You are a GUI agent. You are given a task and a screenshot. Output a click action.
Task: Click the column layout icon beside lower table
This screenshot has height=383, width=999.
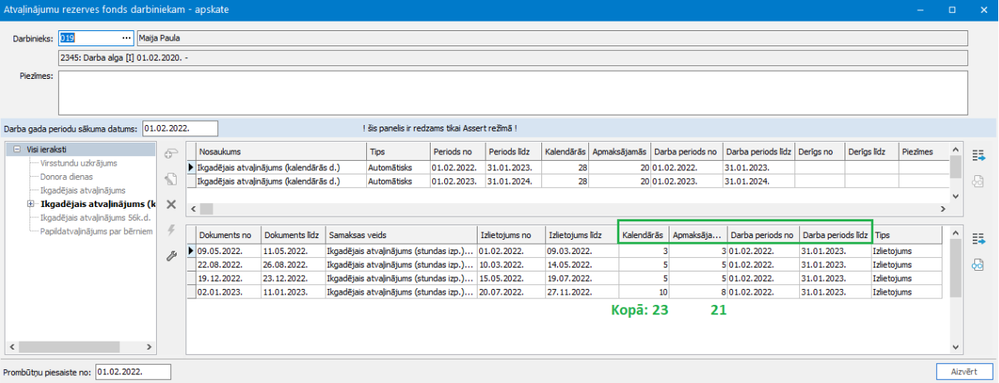(x=978, y=240)
